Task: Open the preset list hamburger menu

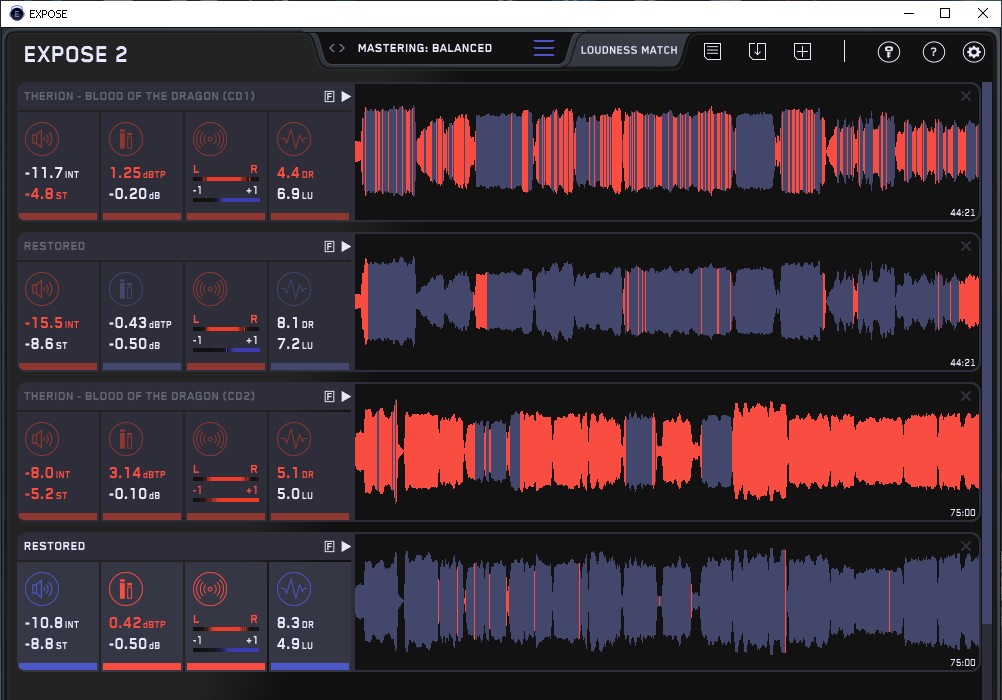Action: 544,49
